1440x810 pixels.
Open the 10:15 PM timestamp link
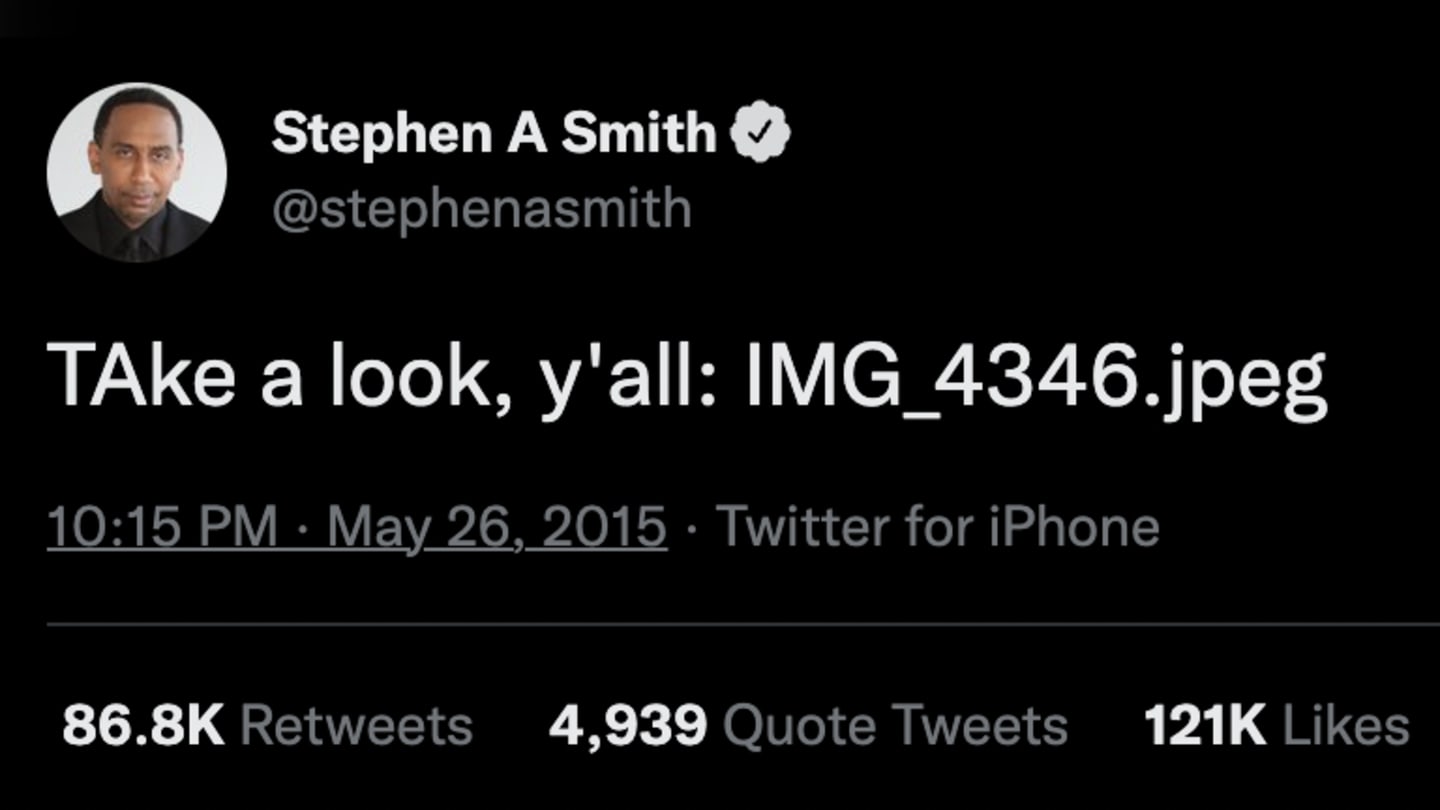point(162,527)
